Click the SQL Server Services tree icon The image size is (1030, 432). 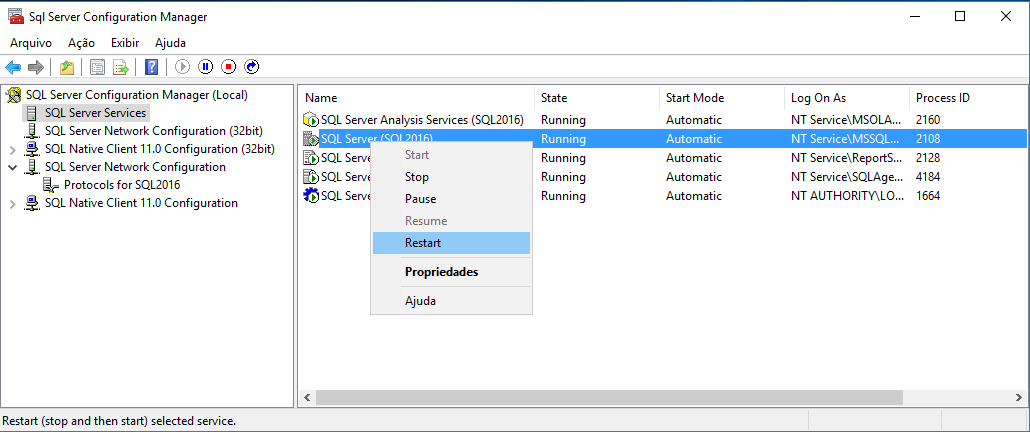[x=32, y=113]
